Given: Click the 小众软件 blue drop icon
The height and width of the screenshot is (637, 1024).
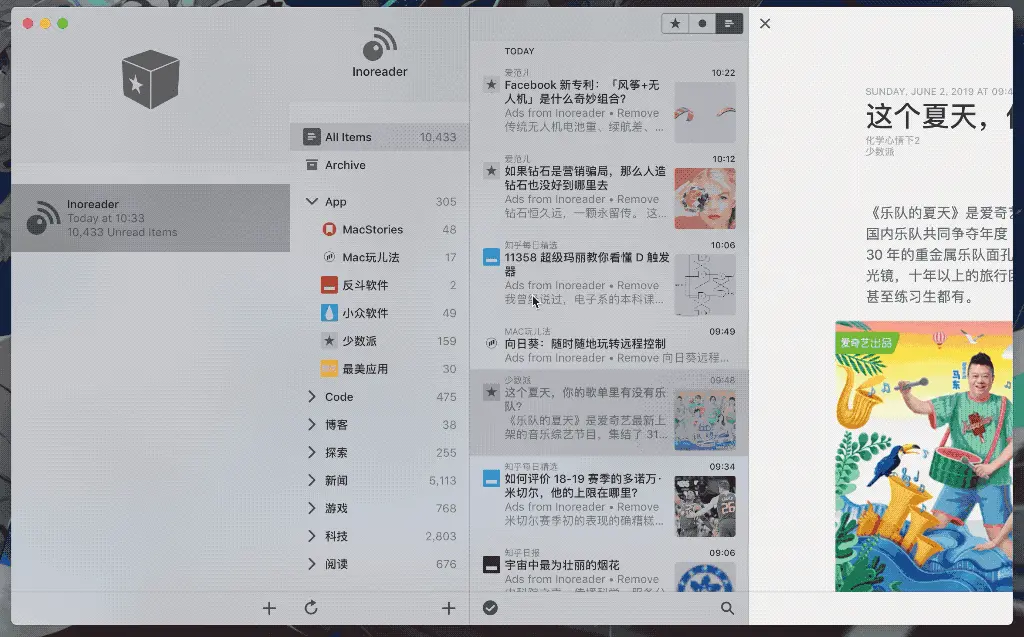Looking at the screenshot, I should (x=329, y=313).
